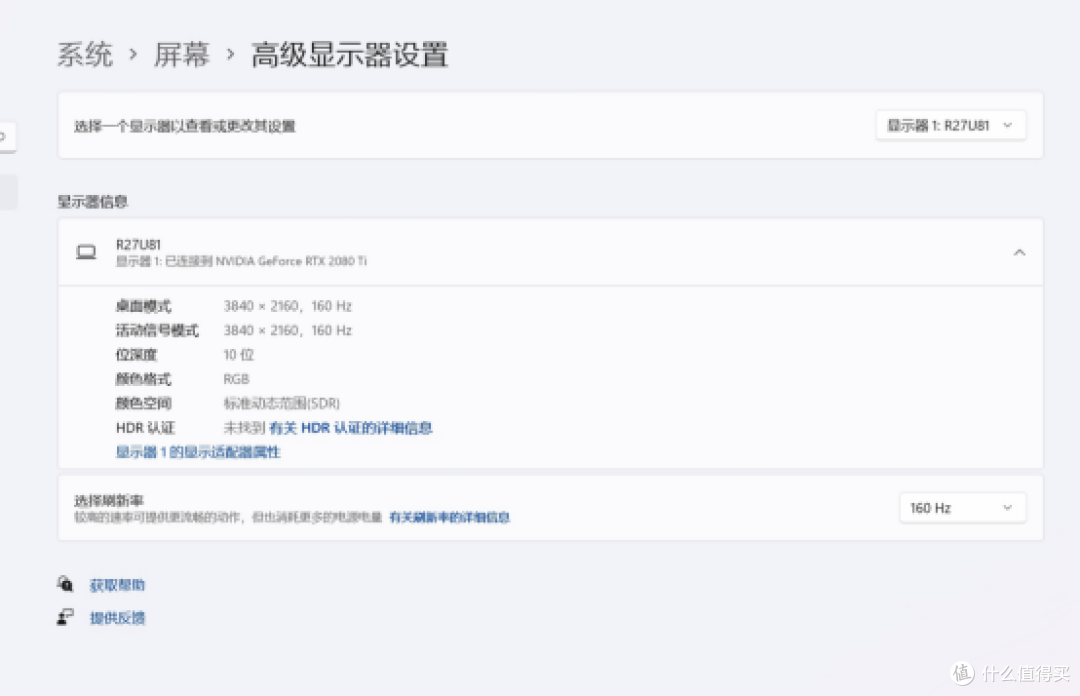The height and width of the screenshot is (696, 1080).
Task: Collapse the R27U81 display info section
Action: point(1019,252)
